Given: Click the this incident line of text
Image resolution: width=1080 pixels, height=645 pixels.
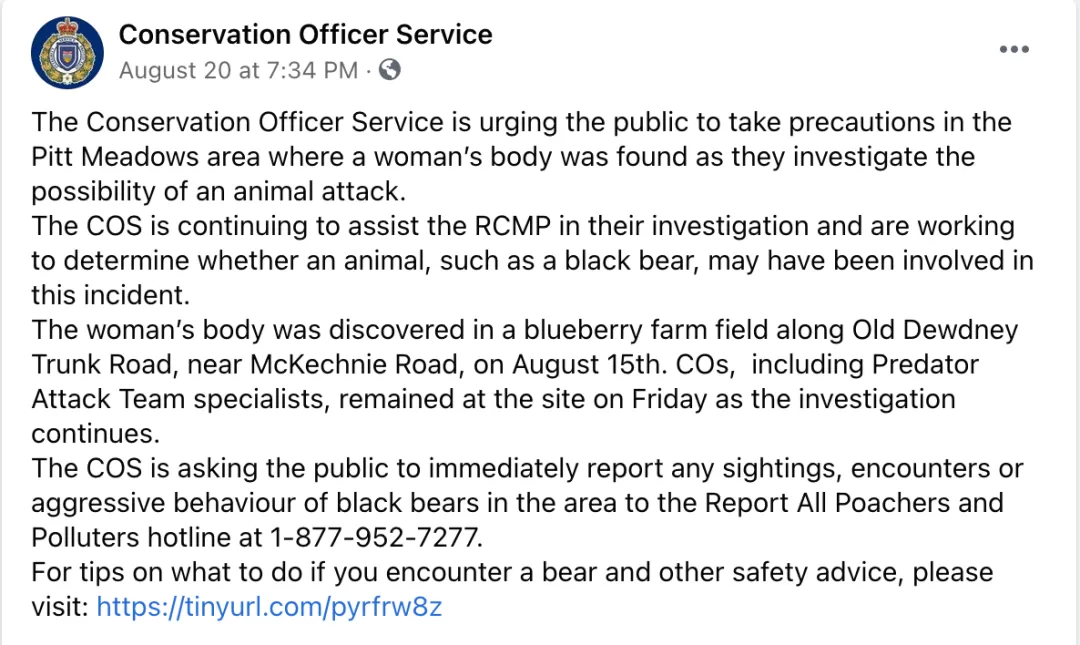Looking at the screenshot, I should (110, 295).
